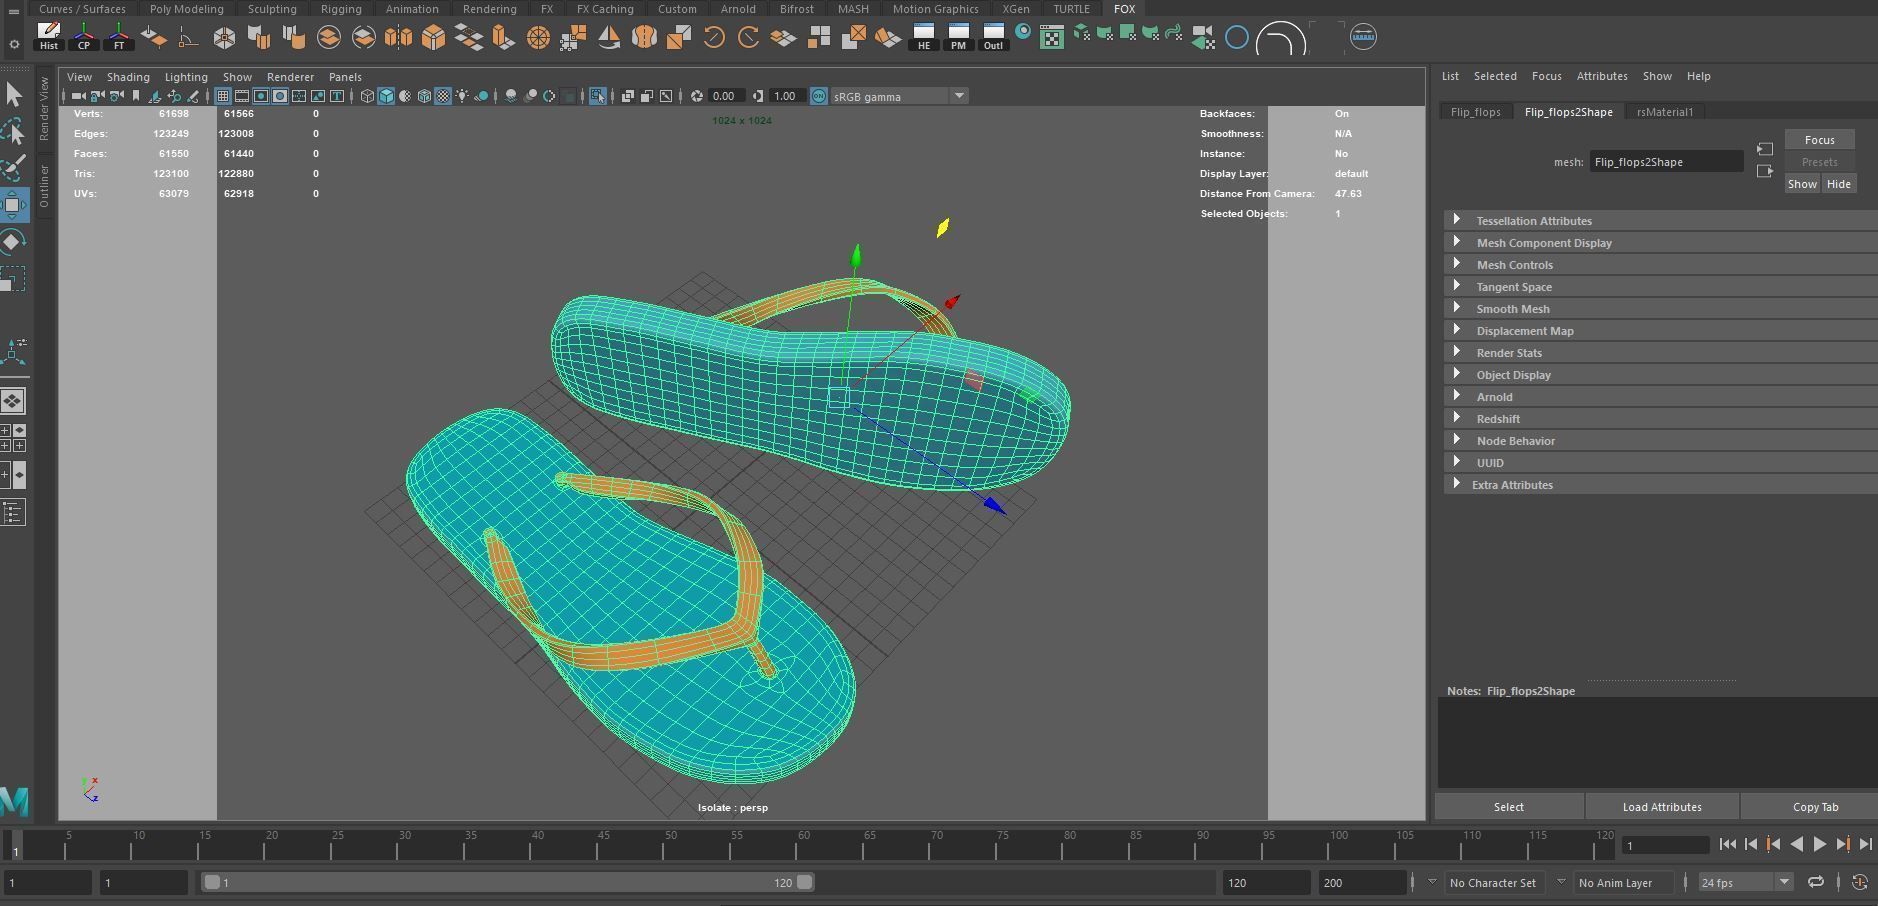Click the Load Attributes button
The width and height of the screenshot is (1878, 906).
coord(1661,806)
